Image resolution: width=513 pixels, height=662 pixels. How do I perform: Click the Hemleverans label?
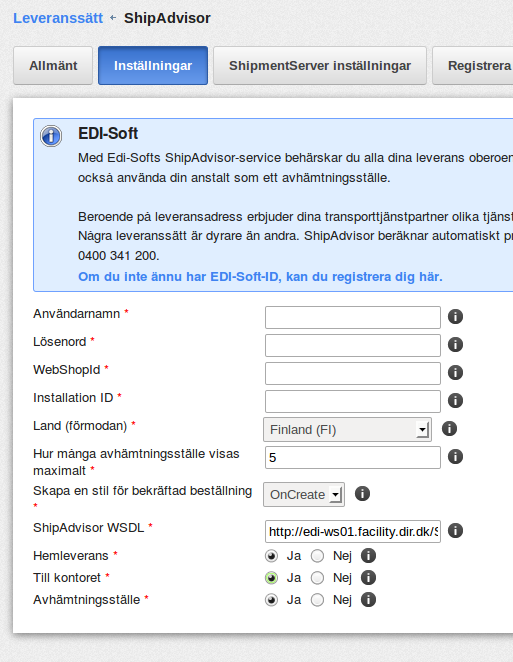71,556
